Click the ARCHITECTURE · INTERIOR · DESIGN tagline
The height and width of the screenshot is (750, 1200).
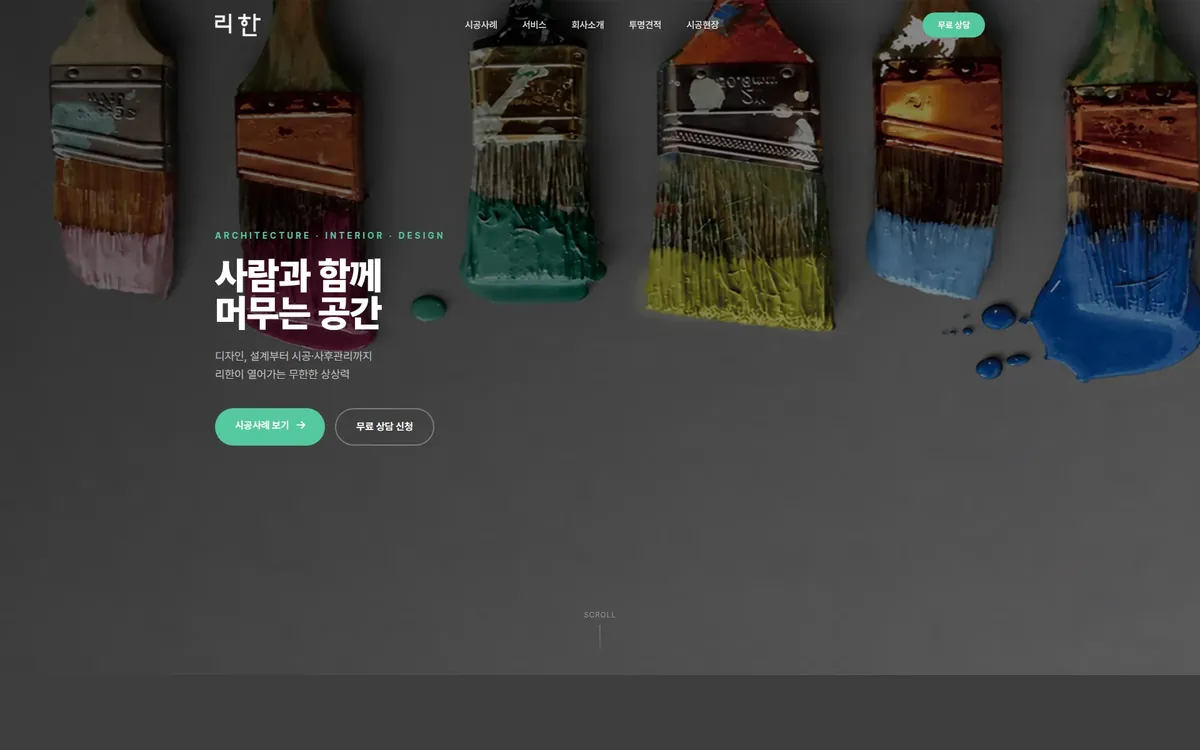tap(330, 236)
